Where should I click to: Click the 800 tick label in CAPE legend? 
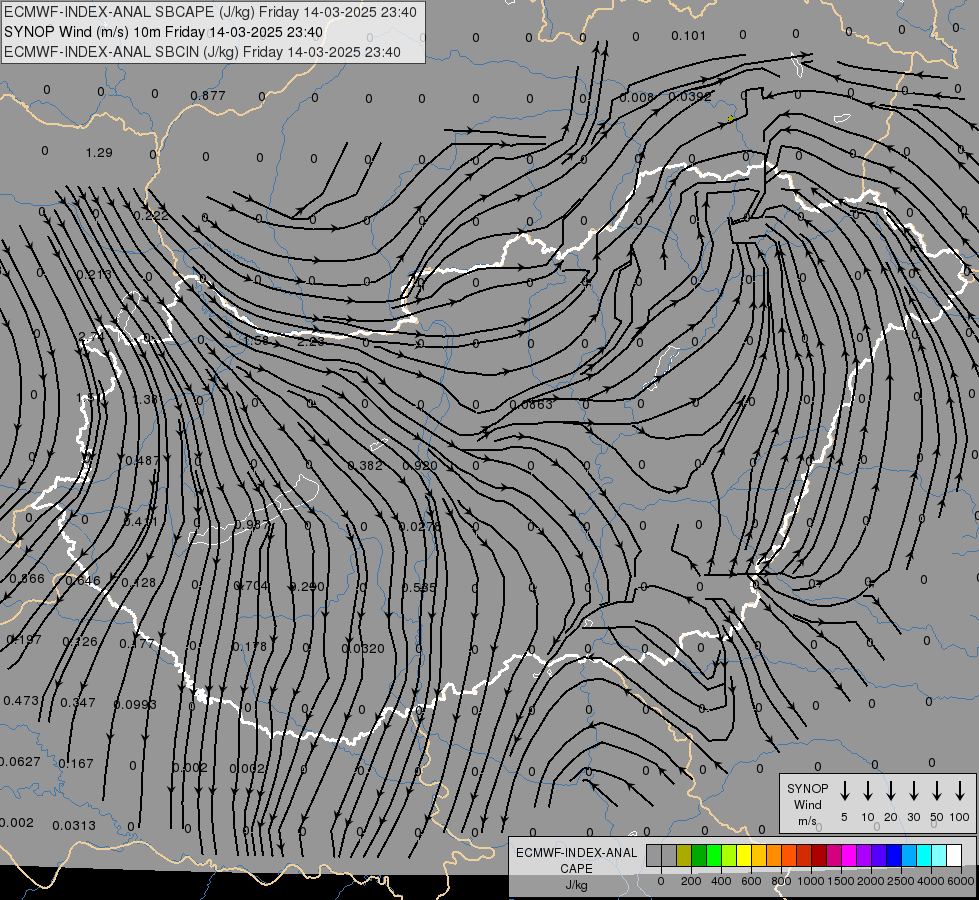pyautogui.click(x=781, y=881)
